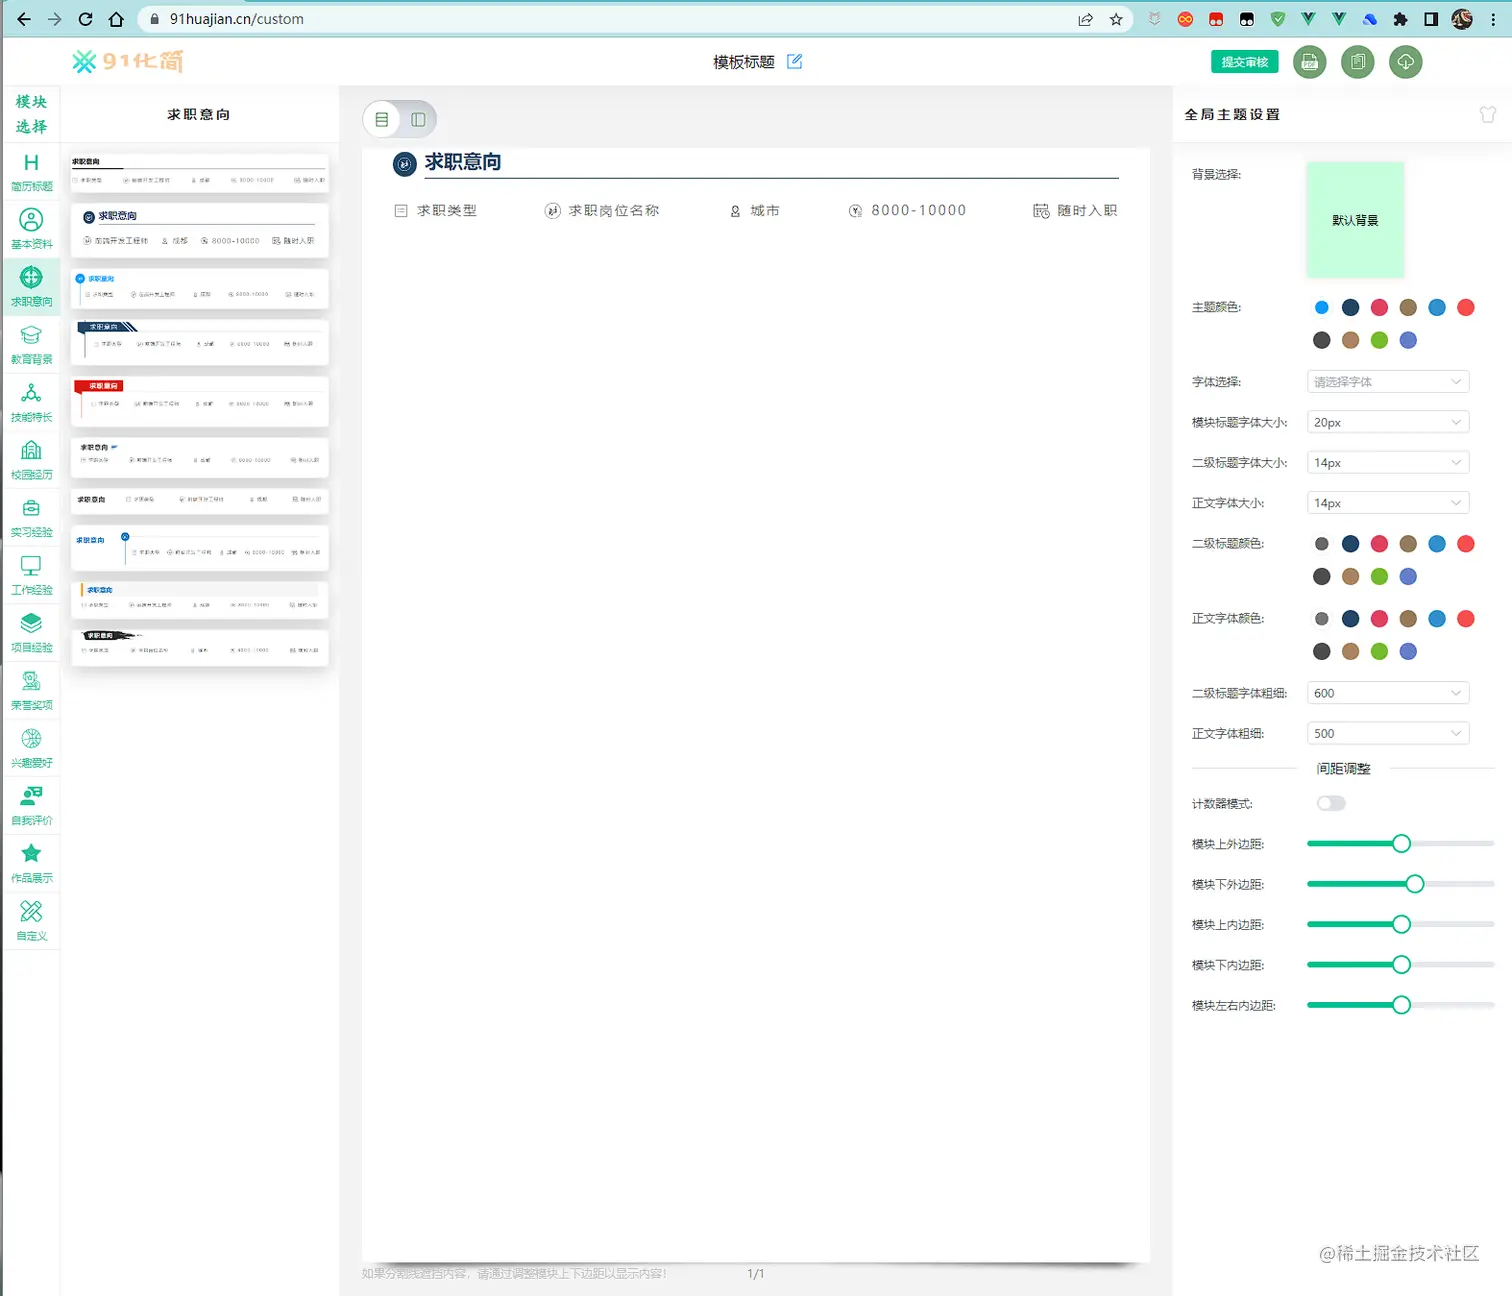This screenshot has width=1512, height=1296.
Task: Enable 计数器模式 toggle switch
Action: [x=1330, y=803]
